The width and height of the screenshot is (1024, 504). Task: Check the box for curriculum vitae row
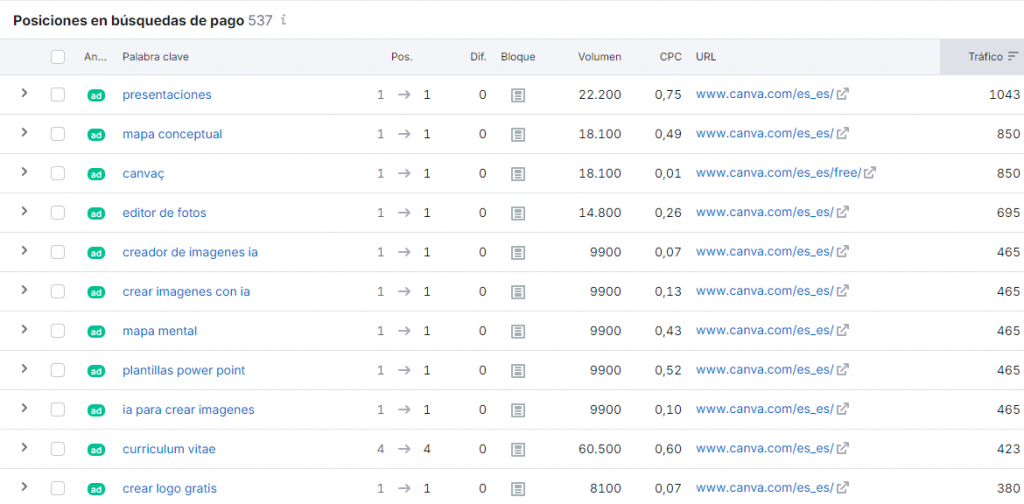(58, 449)
